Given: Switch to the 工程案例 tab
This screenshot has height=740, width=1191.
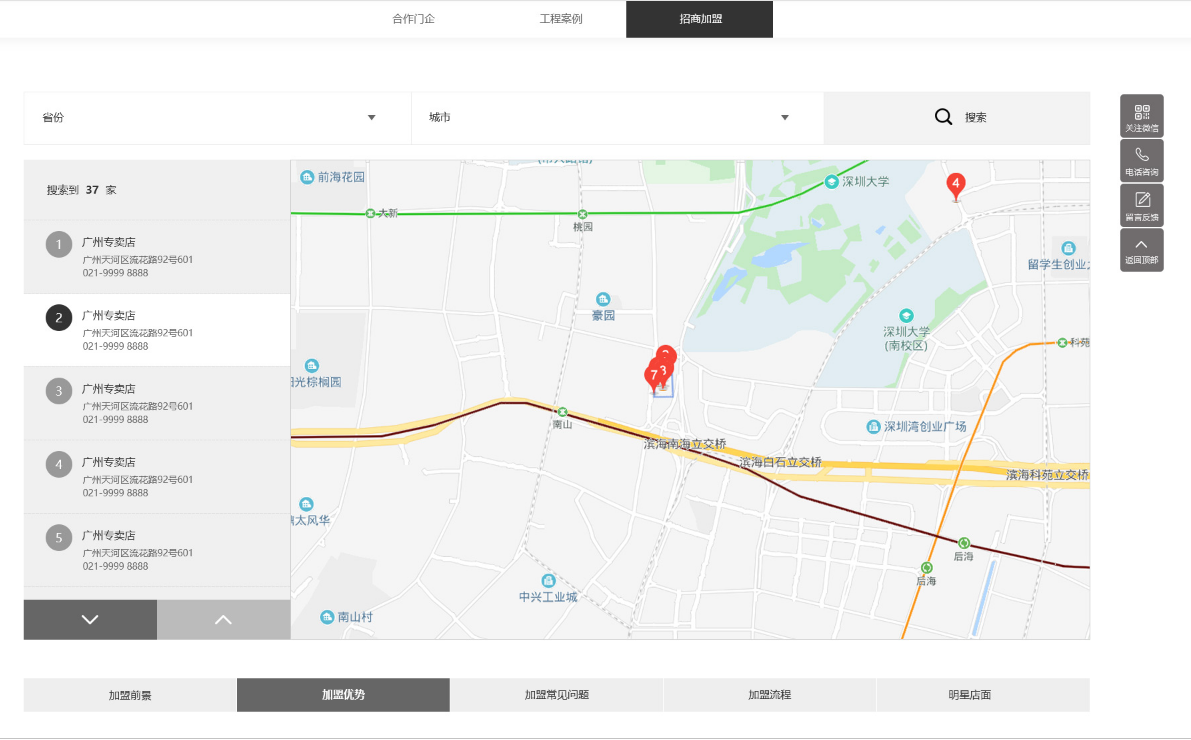Looking at the screenshot, I should (561, 18).
